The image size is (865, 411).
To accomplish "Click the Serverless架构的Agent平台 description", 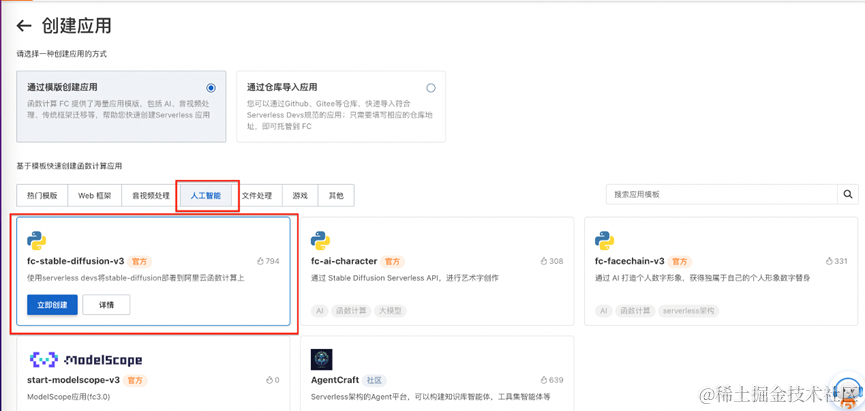I will click(431, 397).
